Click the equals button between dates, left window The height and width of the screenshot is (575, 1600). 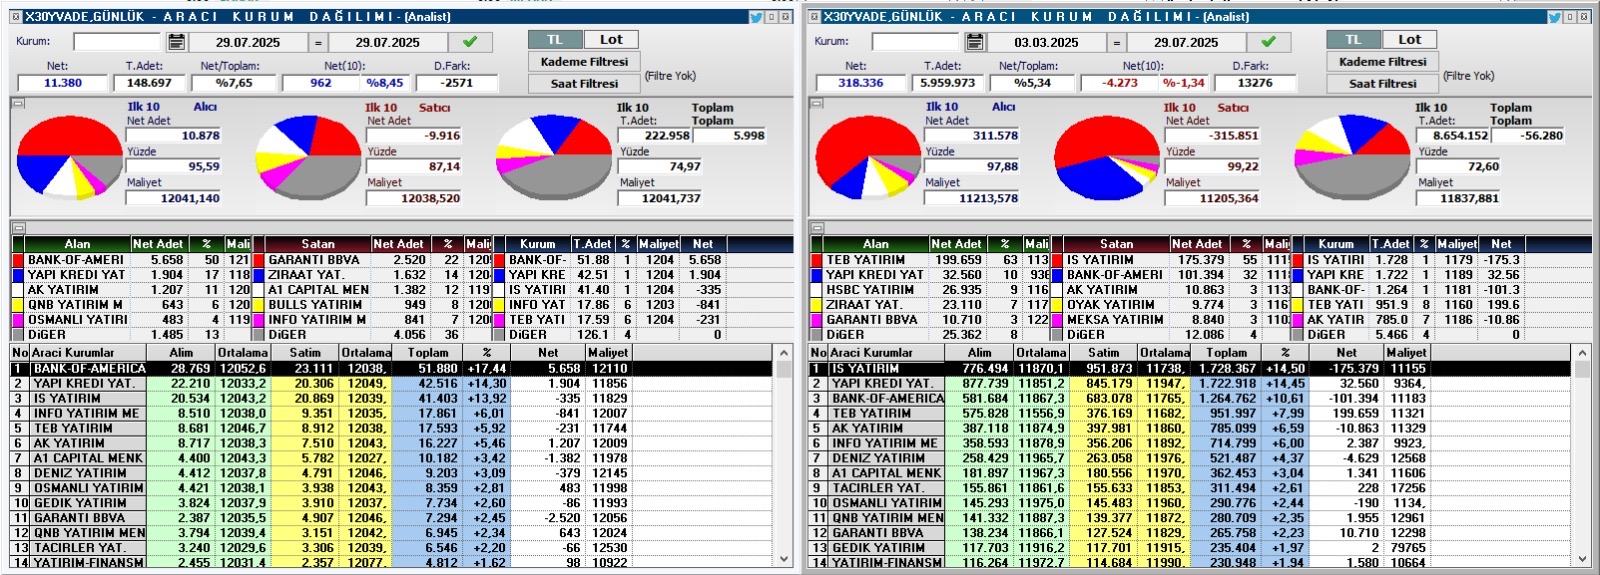(318, 42)
